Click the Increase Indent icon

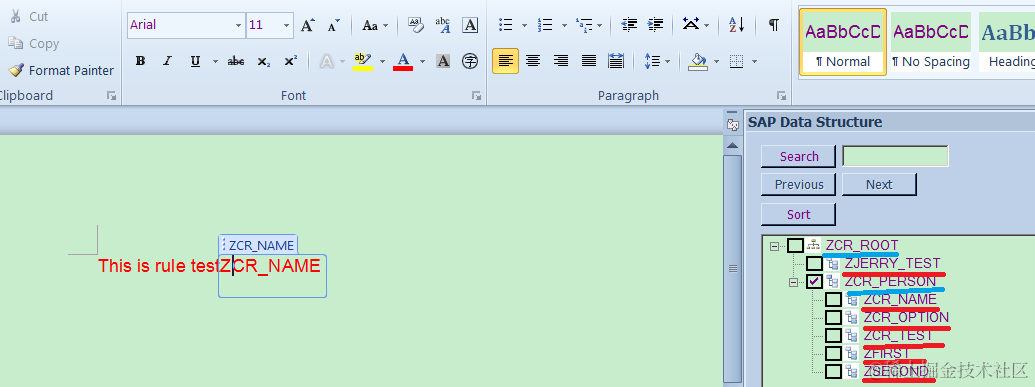(655, 25)
